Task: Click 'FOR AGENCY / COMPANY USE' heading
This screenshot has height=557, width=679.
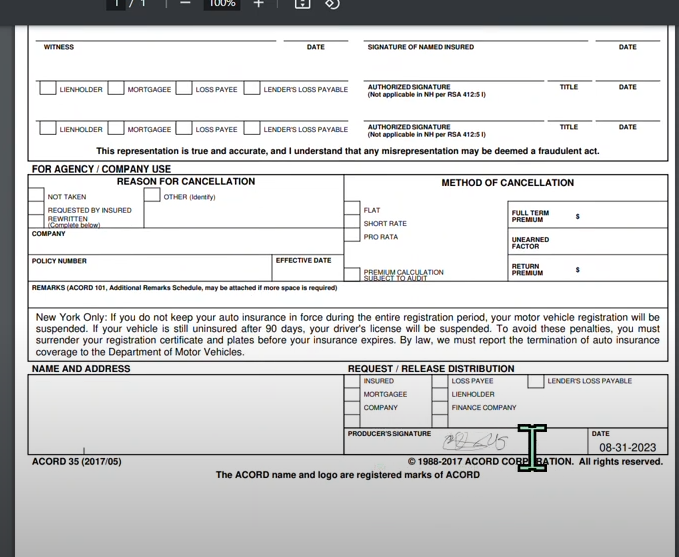Action: pyautogui.click(x=101, y=169)
